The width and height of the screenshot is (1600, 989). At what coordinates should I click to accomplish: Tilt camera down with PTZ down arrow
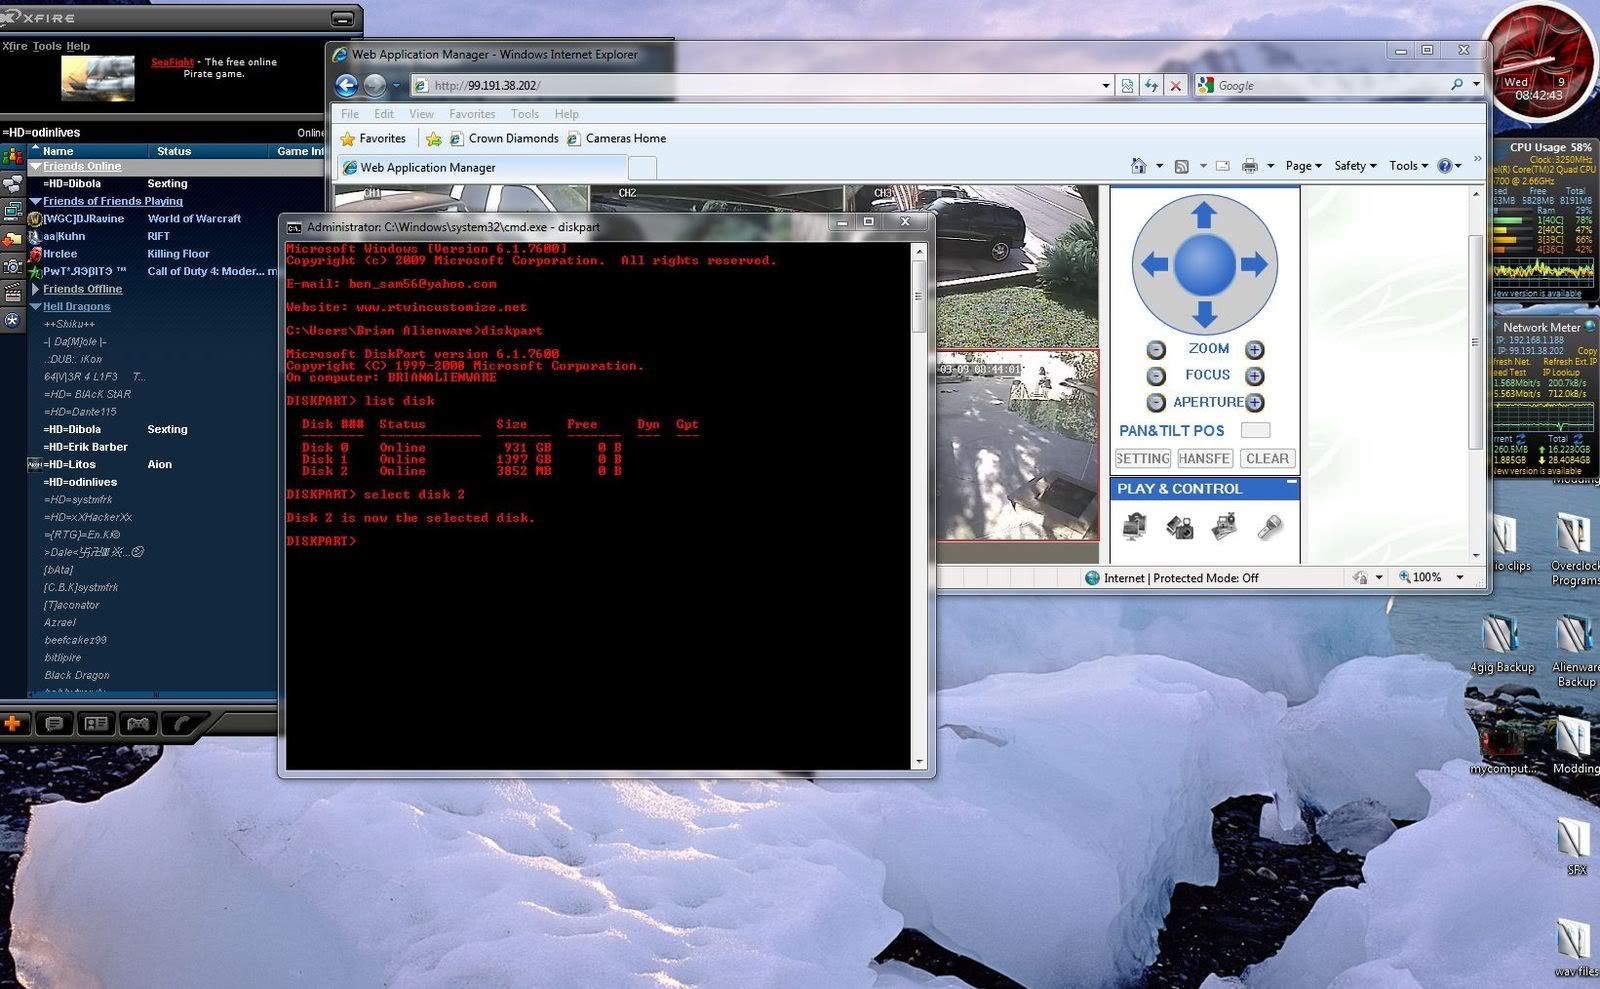click(1204, 314)
